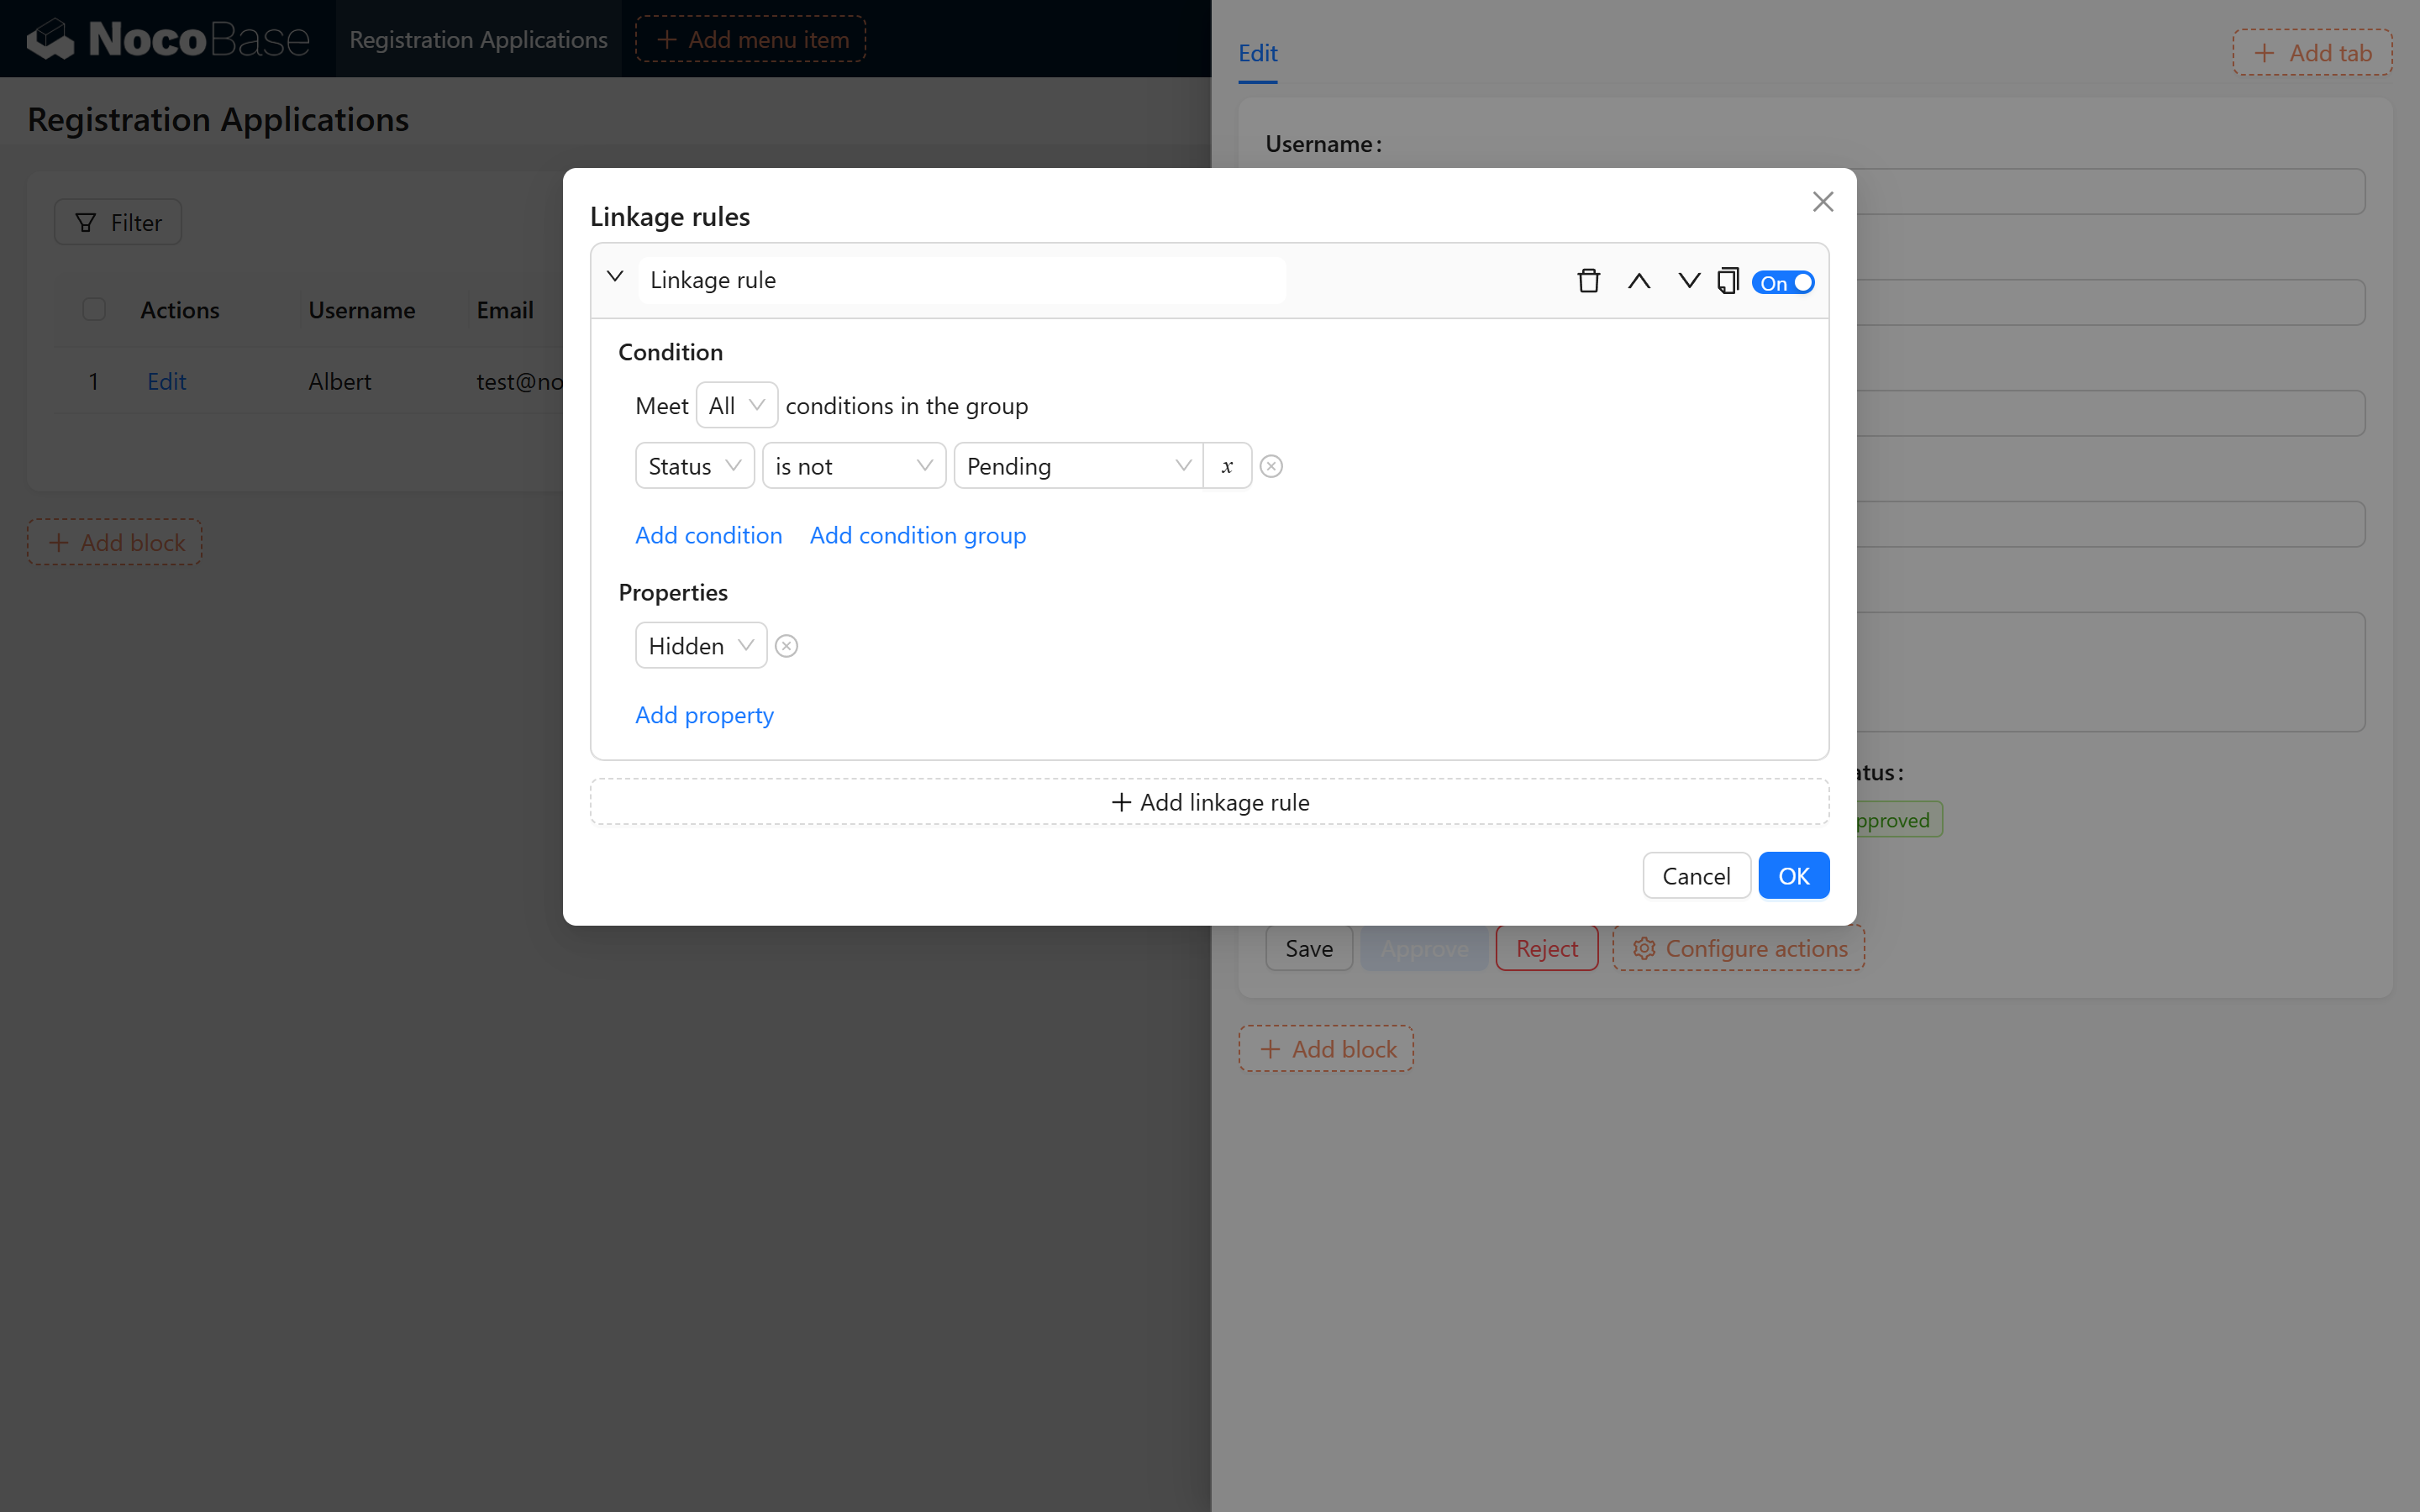
Task: Open the Hidden property dropdown
Action: click(700, 646)
